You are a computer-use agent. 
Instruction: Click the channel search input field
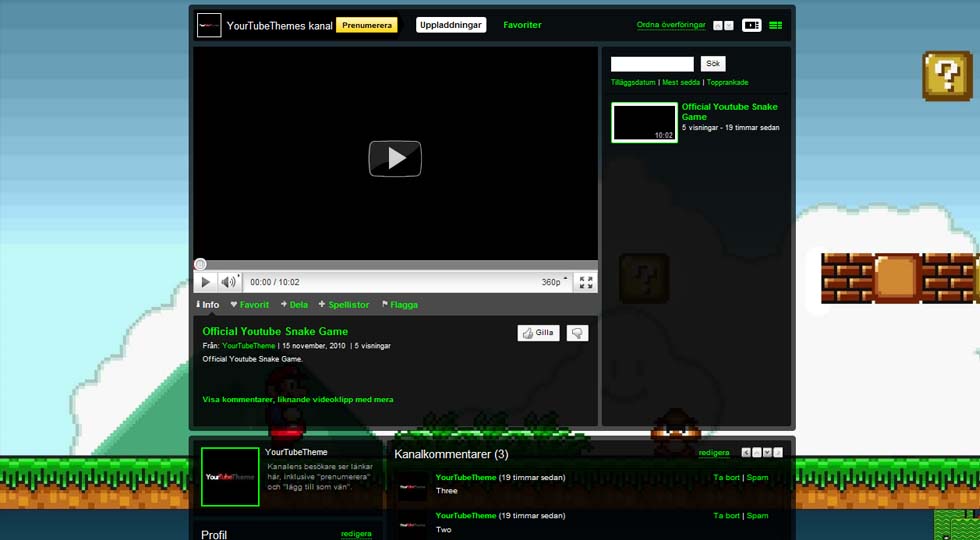pyautogui.click(x=652, y=64)
